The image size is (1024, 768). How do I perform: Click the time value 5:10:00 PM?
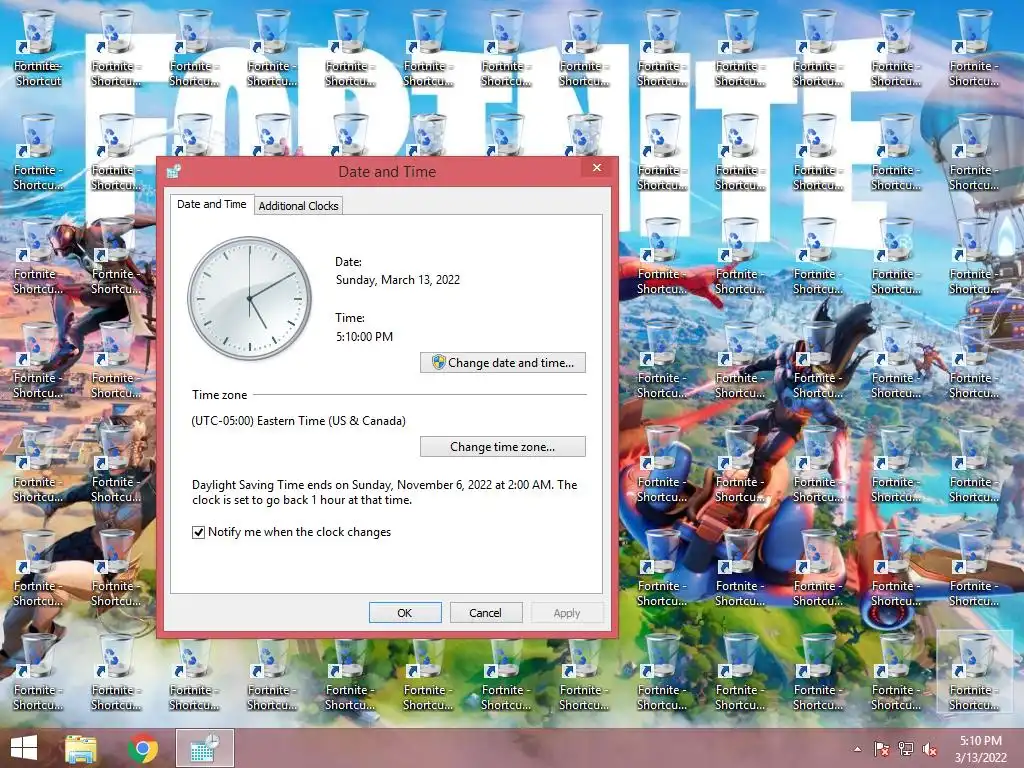(364, 337)
